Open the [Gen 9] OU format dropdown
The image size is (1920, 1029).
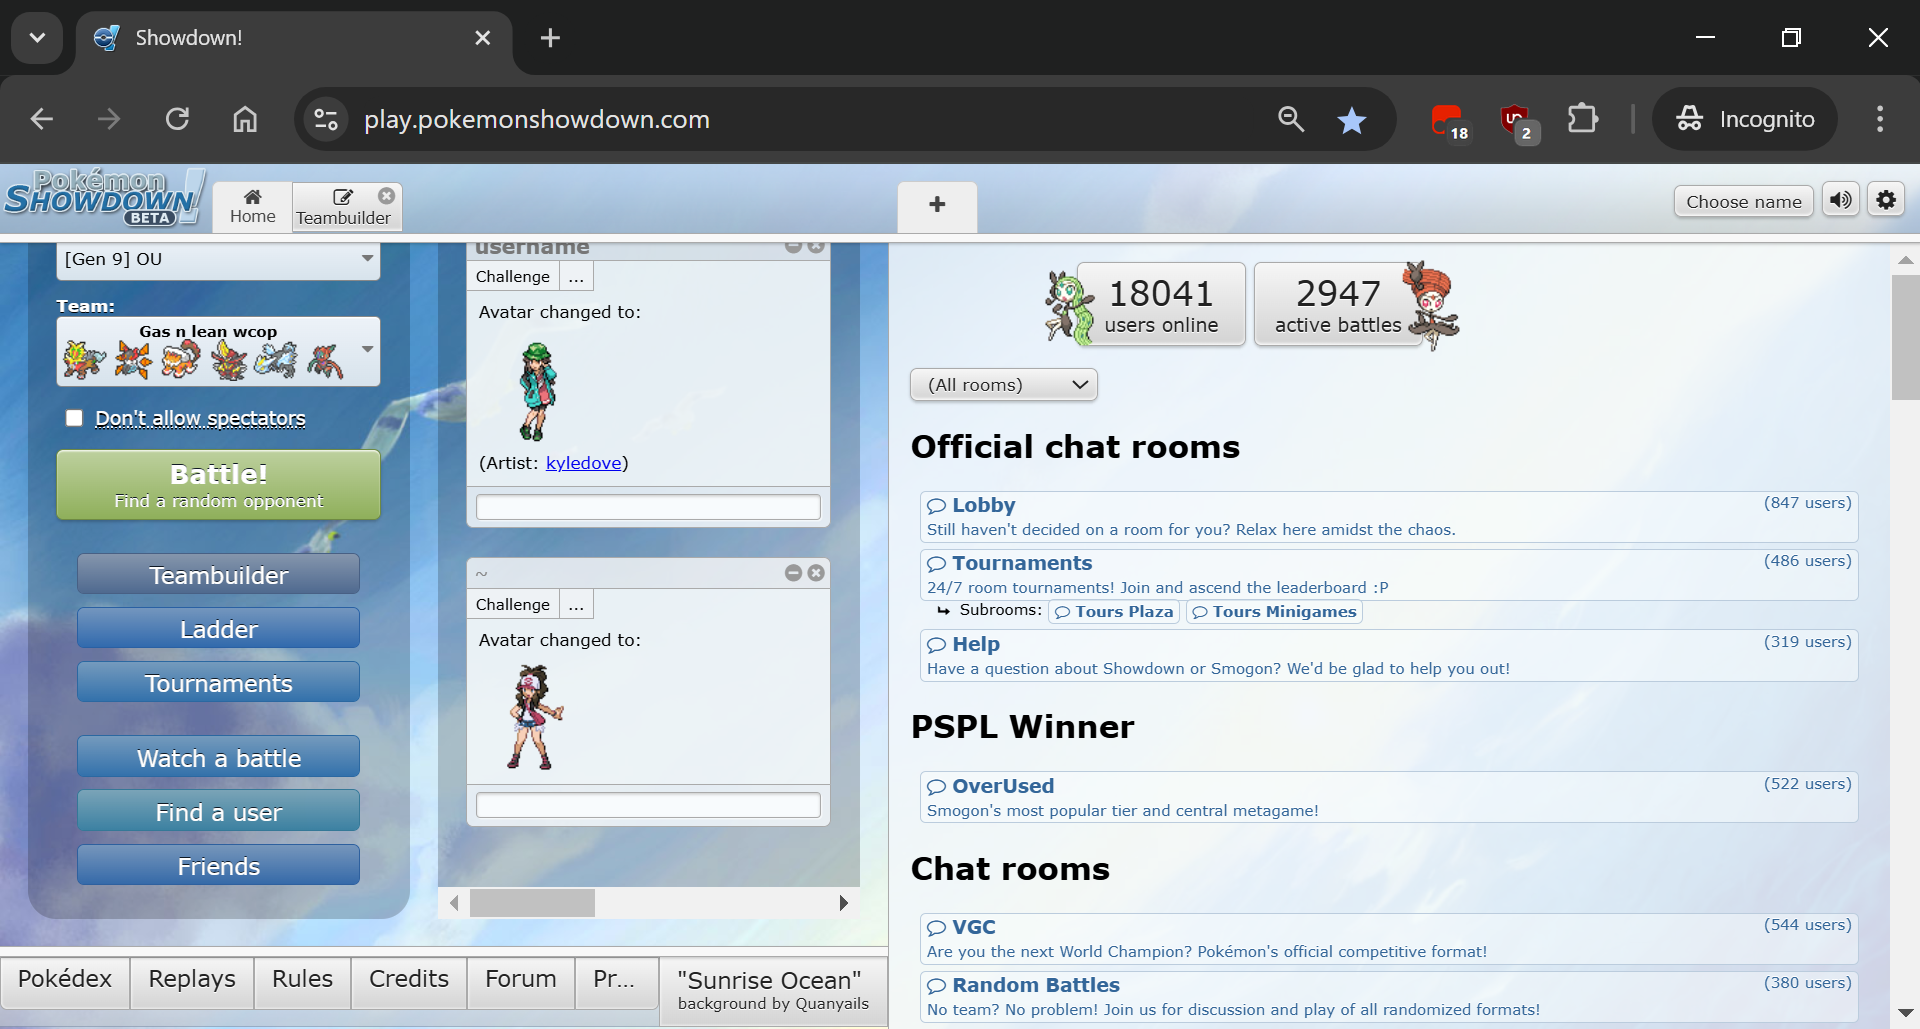coord(218,260)
